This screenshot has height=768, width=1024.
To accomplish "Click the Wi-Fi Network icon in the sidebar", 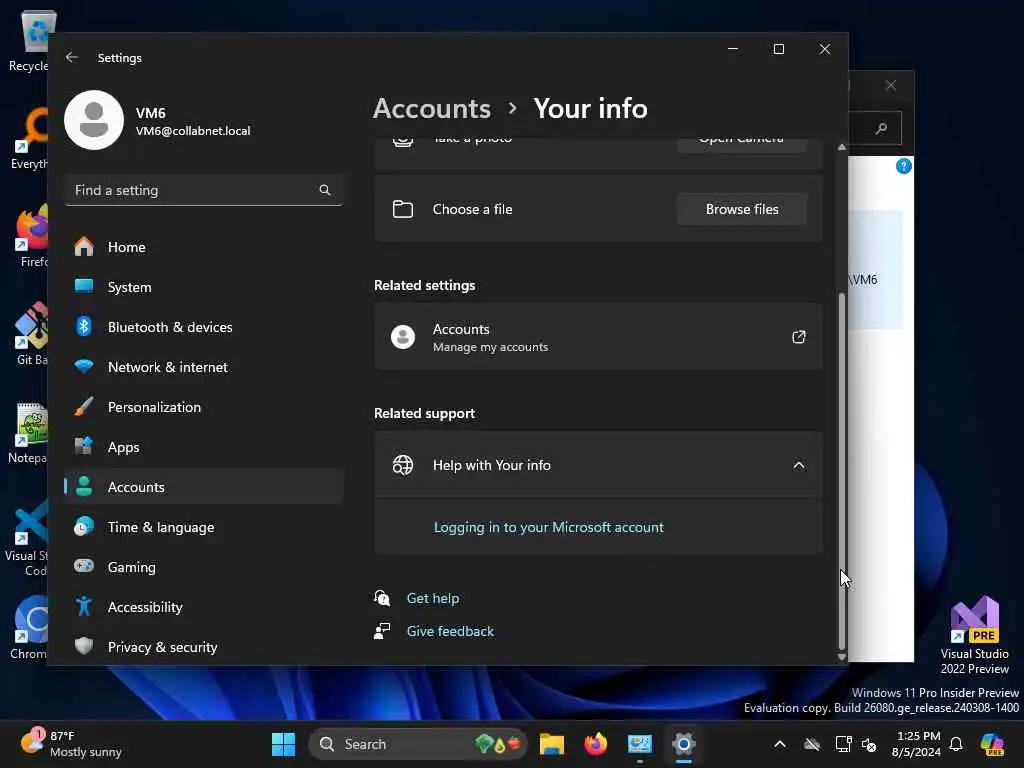I will (84, 366).
